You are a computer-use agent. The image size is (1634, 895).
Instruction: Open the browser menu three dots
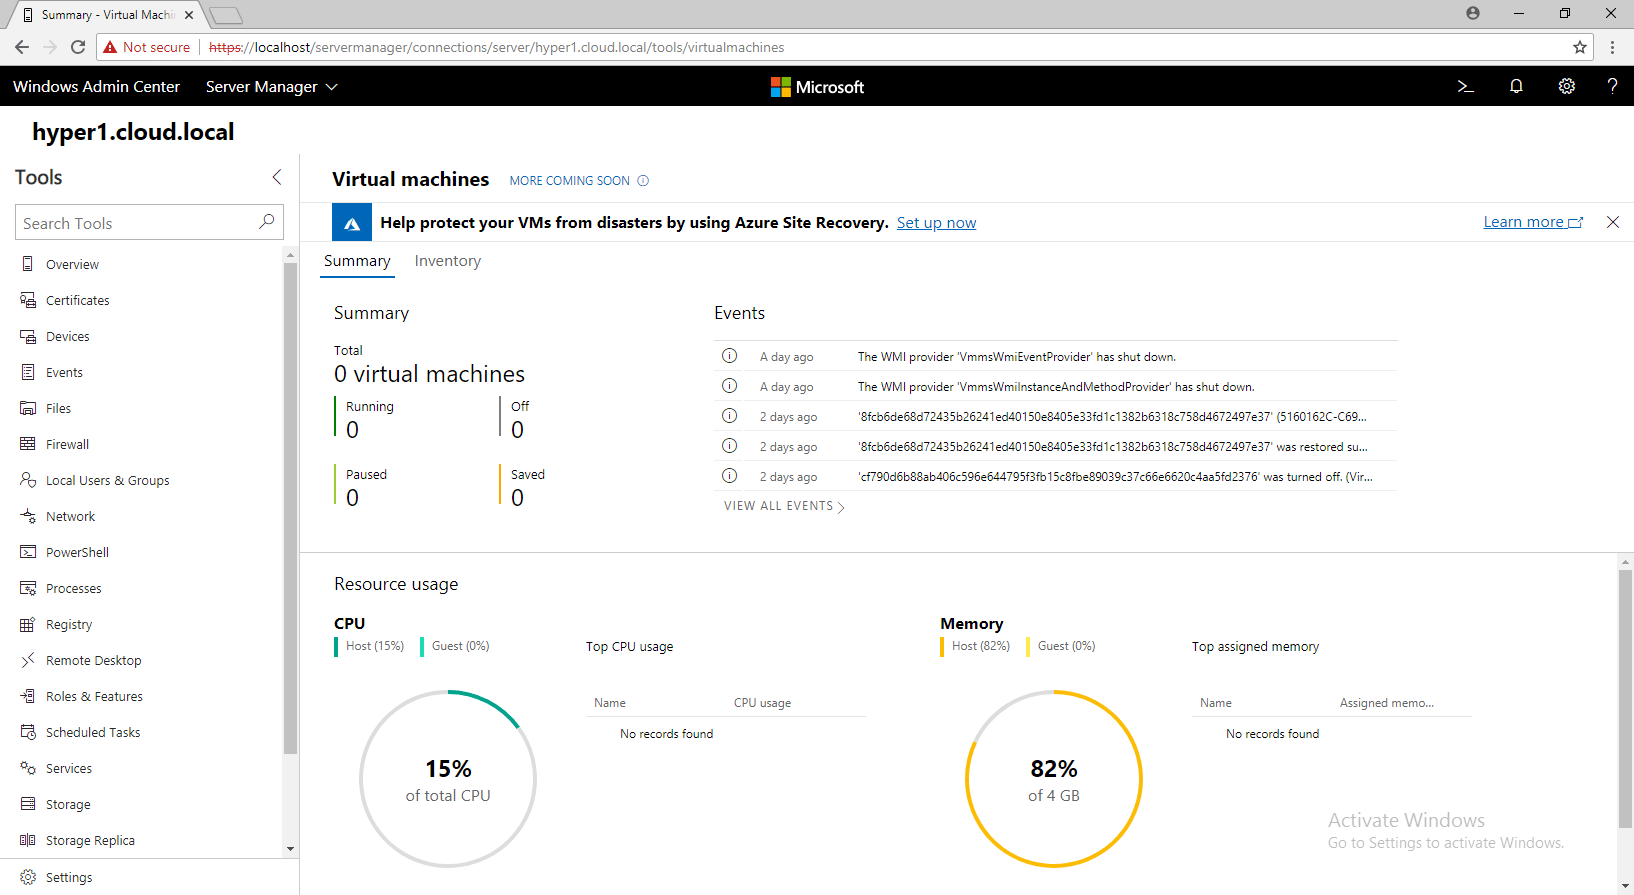point(1612,47)
